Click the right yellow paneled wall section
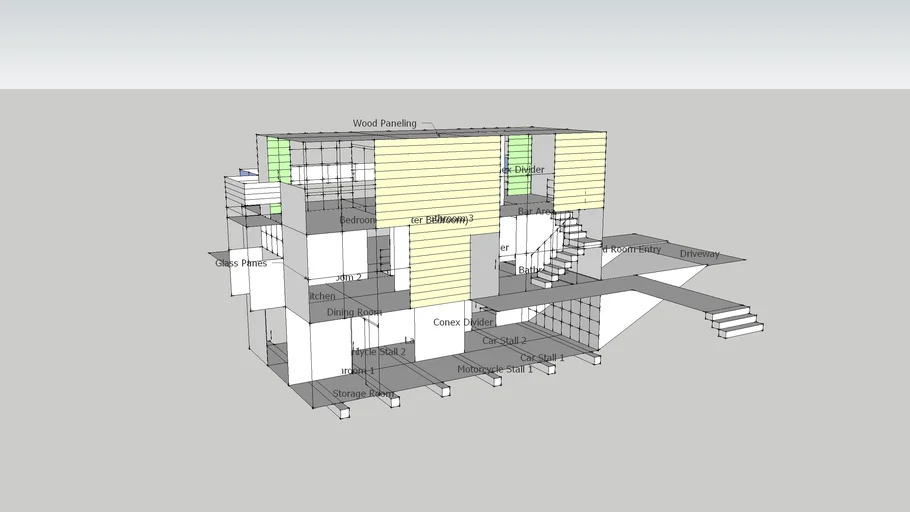This screenshot has width=910, height=512. 580,168
